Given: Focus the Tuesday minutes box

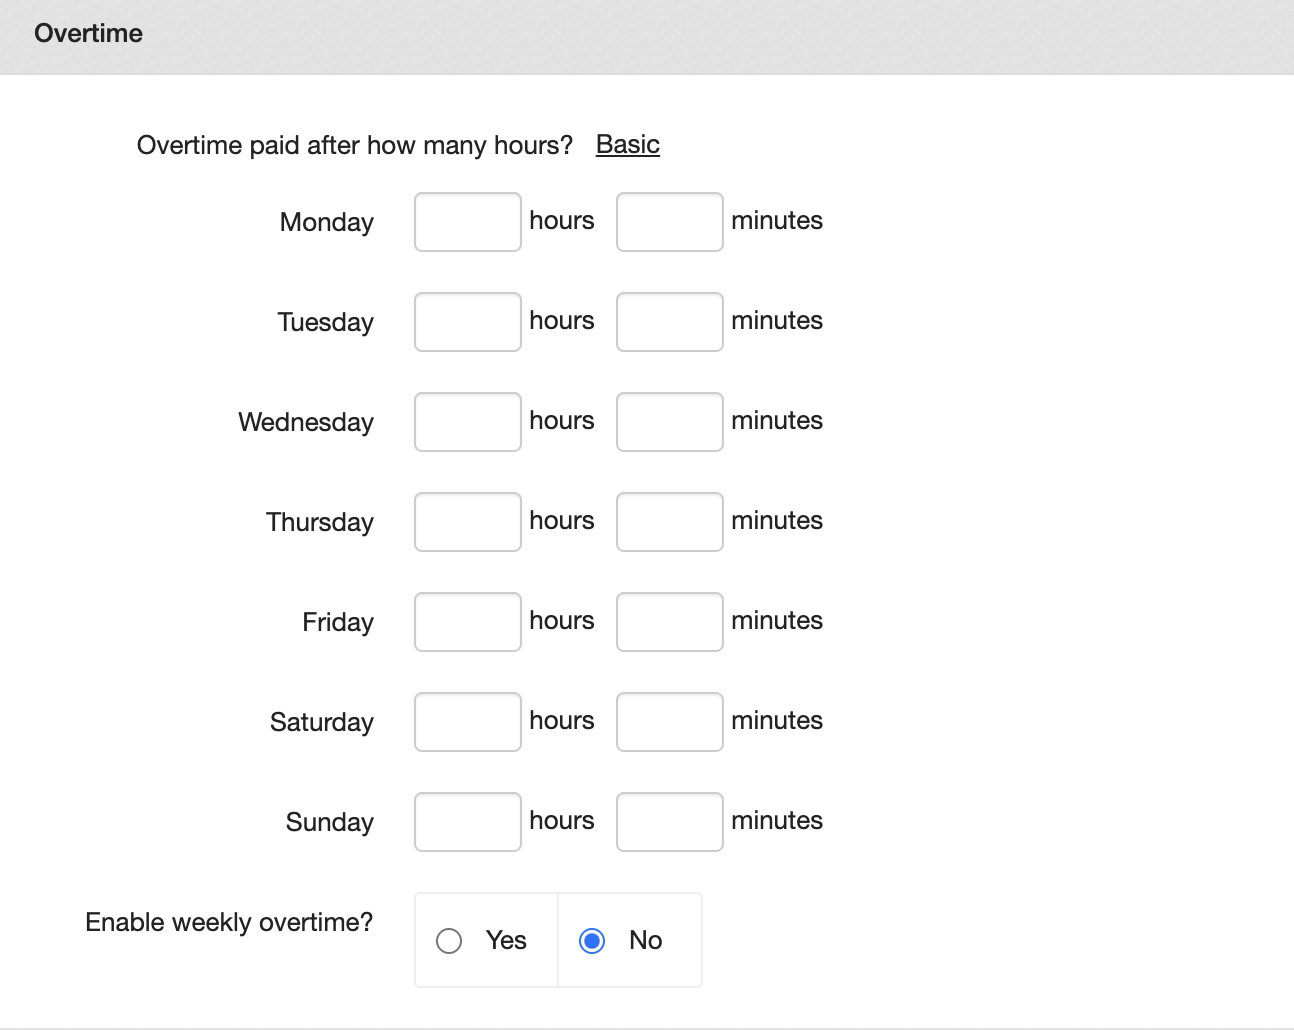Looking at the screenshot, I should tap(669, 322).
